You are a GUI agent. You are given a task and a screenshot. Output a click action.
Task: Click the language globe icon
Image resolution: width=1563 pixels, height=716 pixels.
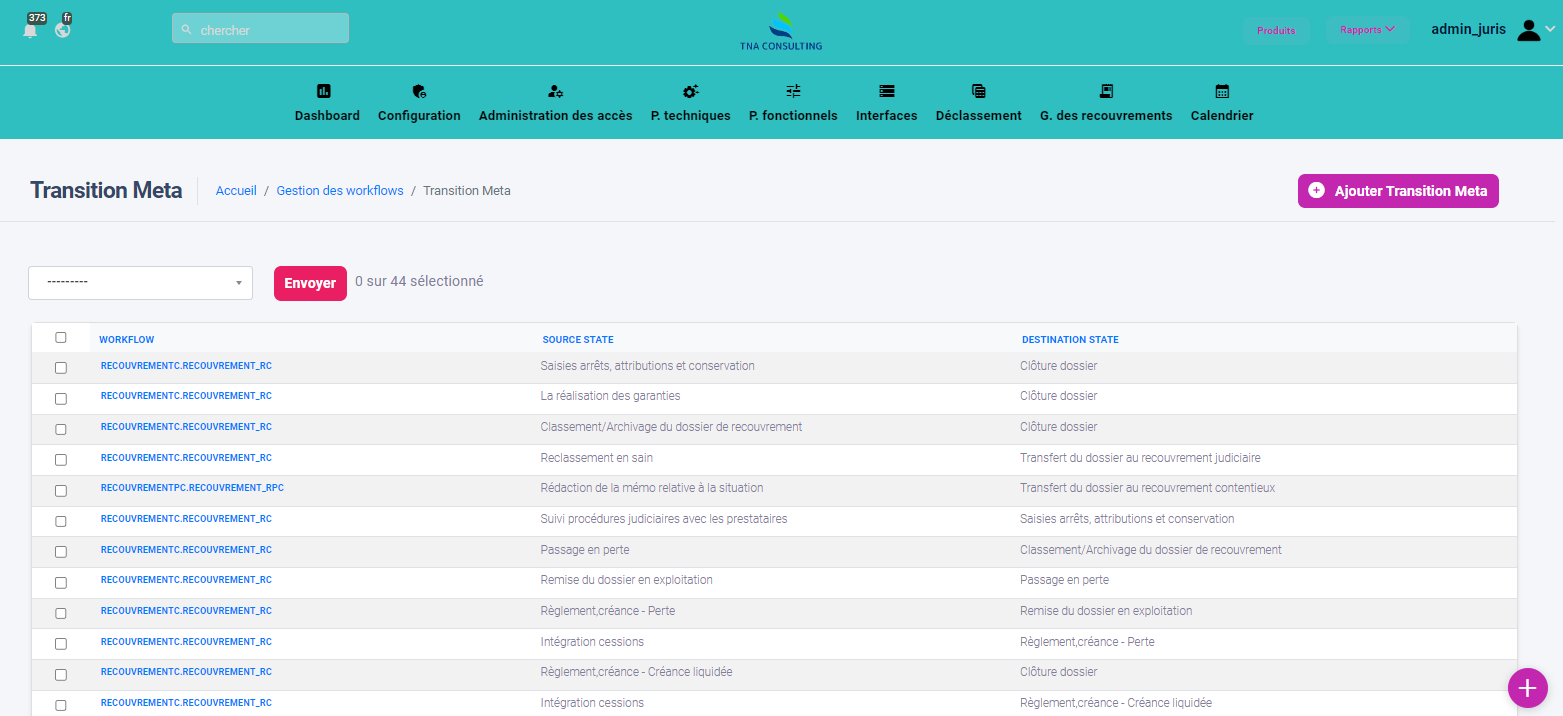coord(63,30)
